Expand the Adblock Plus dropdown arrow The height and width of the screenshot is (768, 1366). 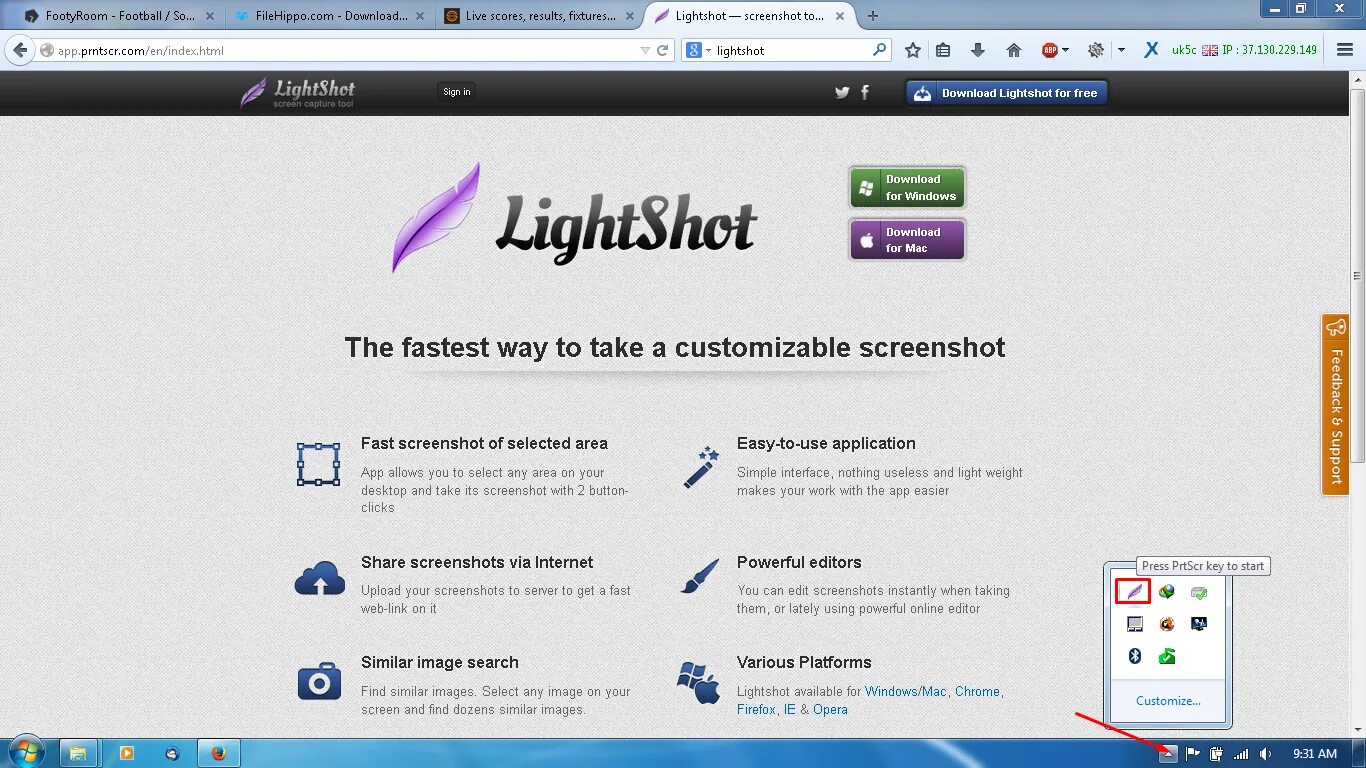coord(1065,50)
